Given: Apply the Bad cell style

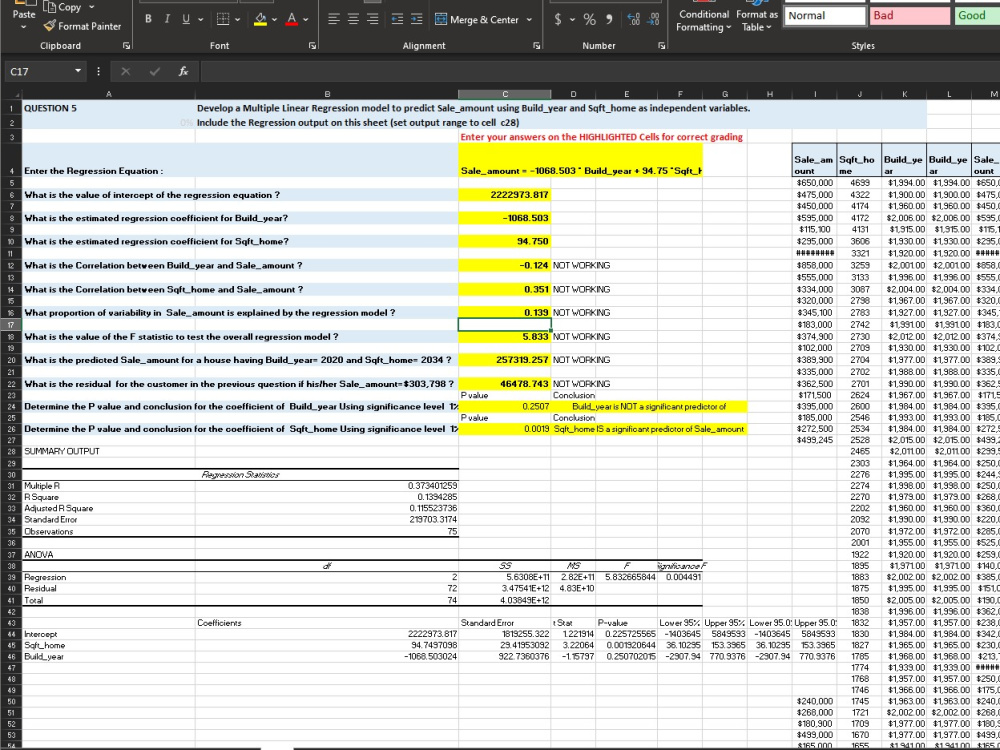Looking at the screenshot, I should coord(909,15).
